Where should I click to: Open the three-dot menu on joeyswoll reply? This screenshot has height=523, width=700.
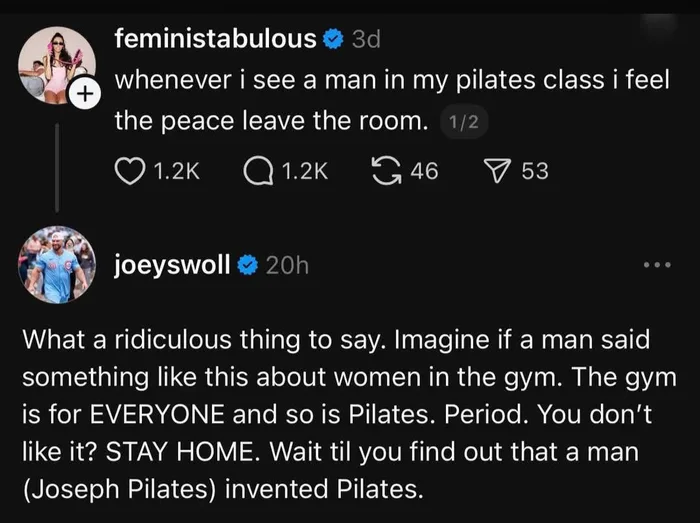point(657,265)
